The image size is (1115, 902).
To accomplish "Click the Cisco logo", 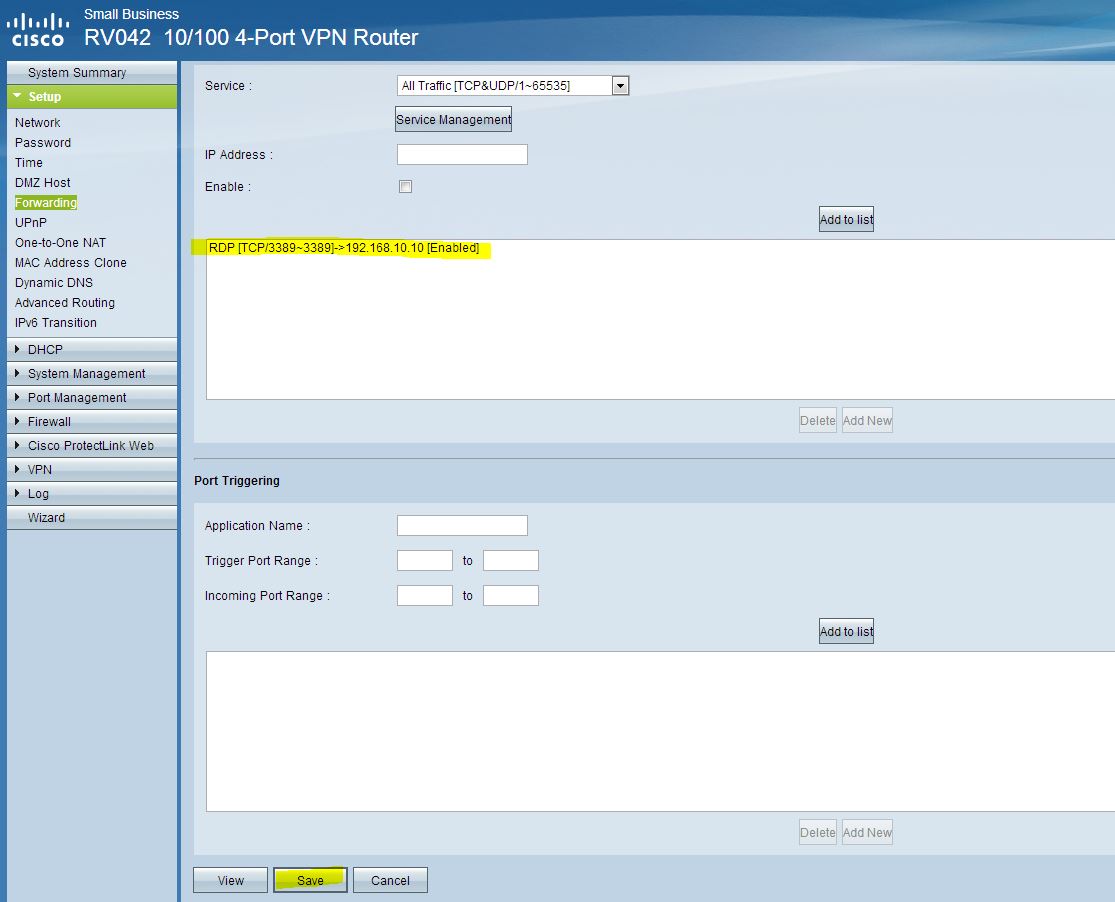I will (x=38, y=30).
